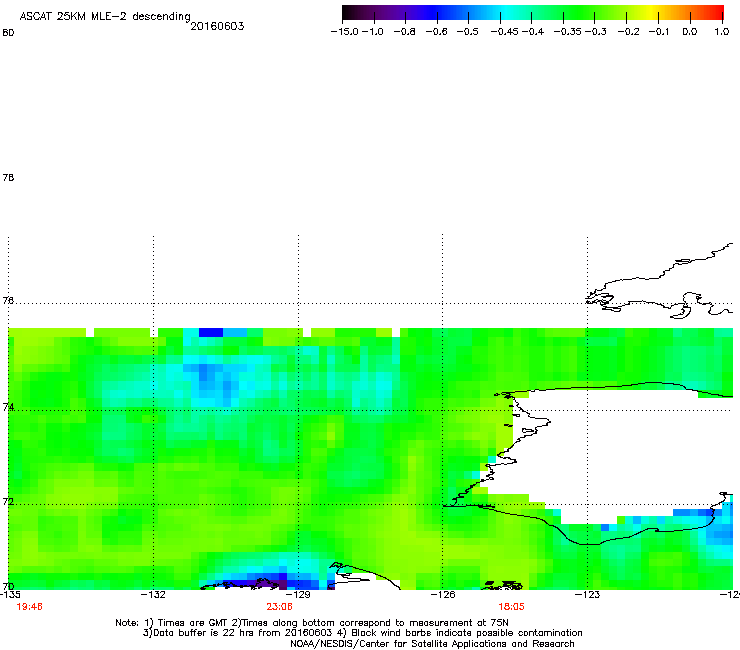This screenshot has height=650, width=740.
Task: Click the -1.0 colorbar label
Action: pyautogui.click(x=373, y=32)
